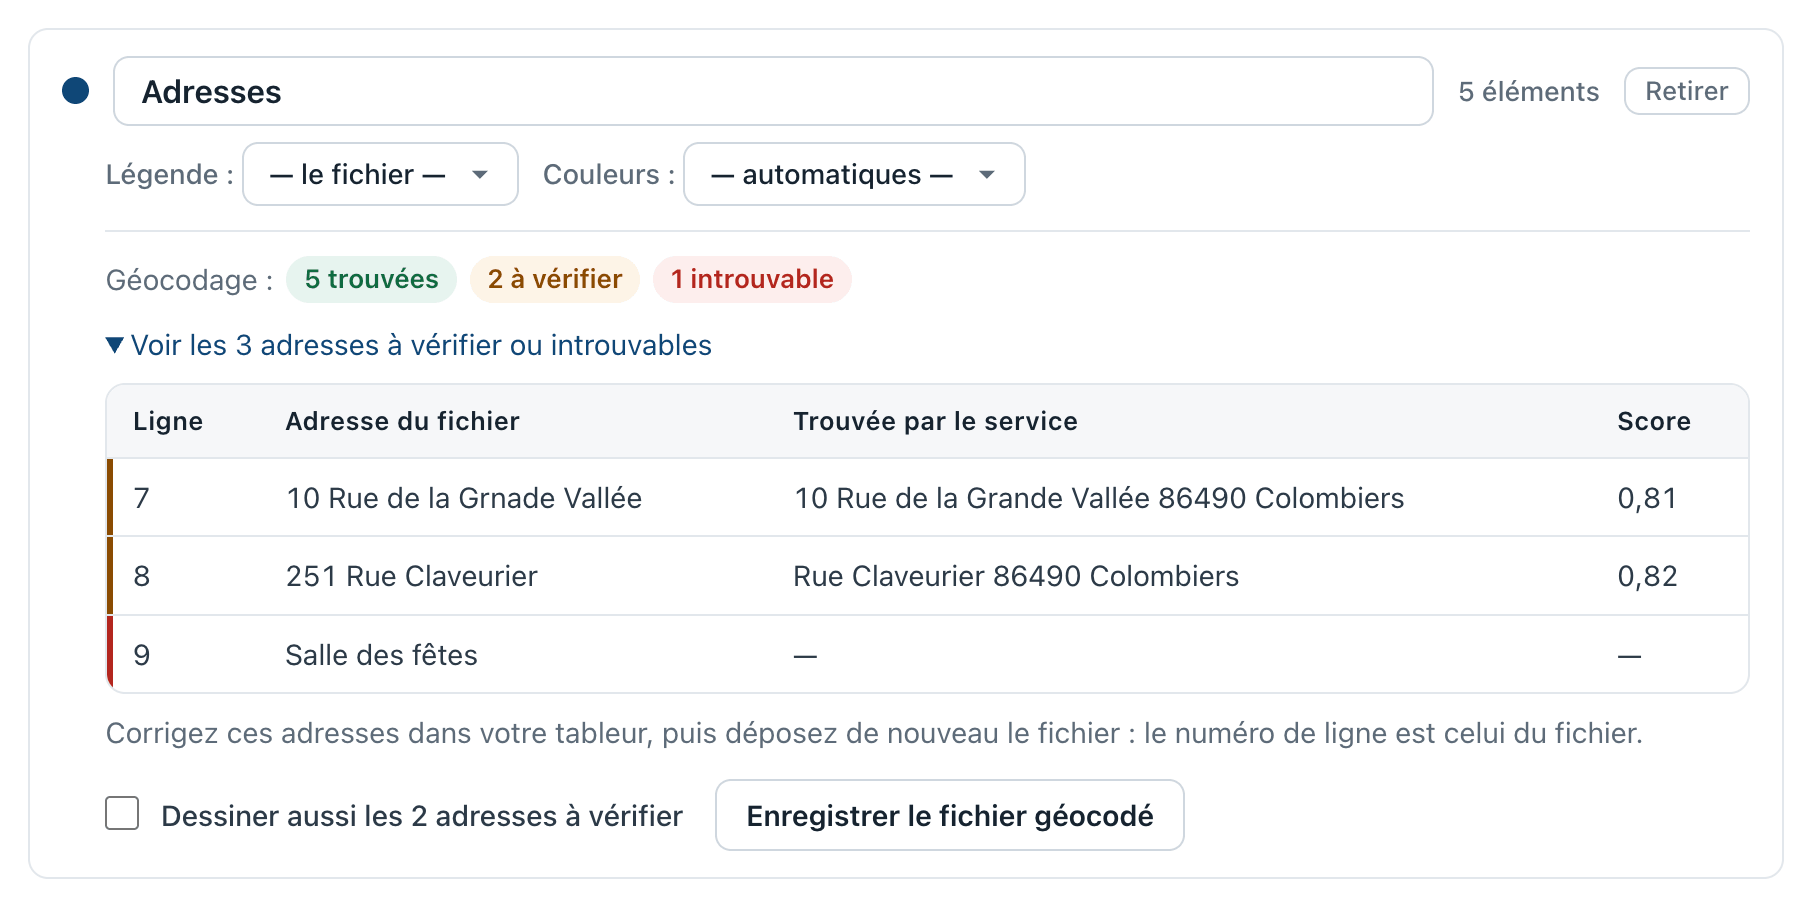
Task: Edit the Adresses layer name field
Action: (773, 91)
